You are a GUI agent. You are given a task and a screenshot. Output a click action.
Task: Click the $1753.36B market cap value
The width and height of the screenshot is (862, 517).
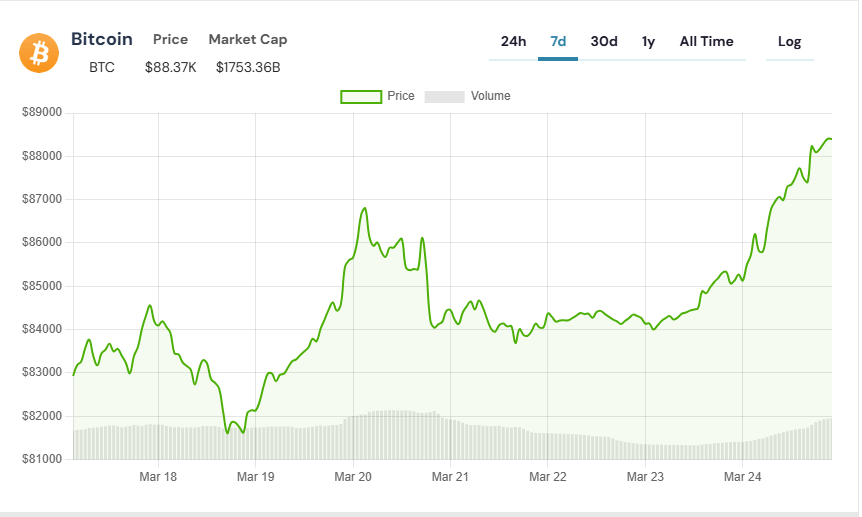click(x=248, y=68)
